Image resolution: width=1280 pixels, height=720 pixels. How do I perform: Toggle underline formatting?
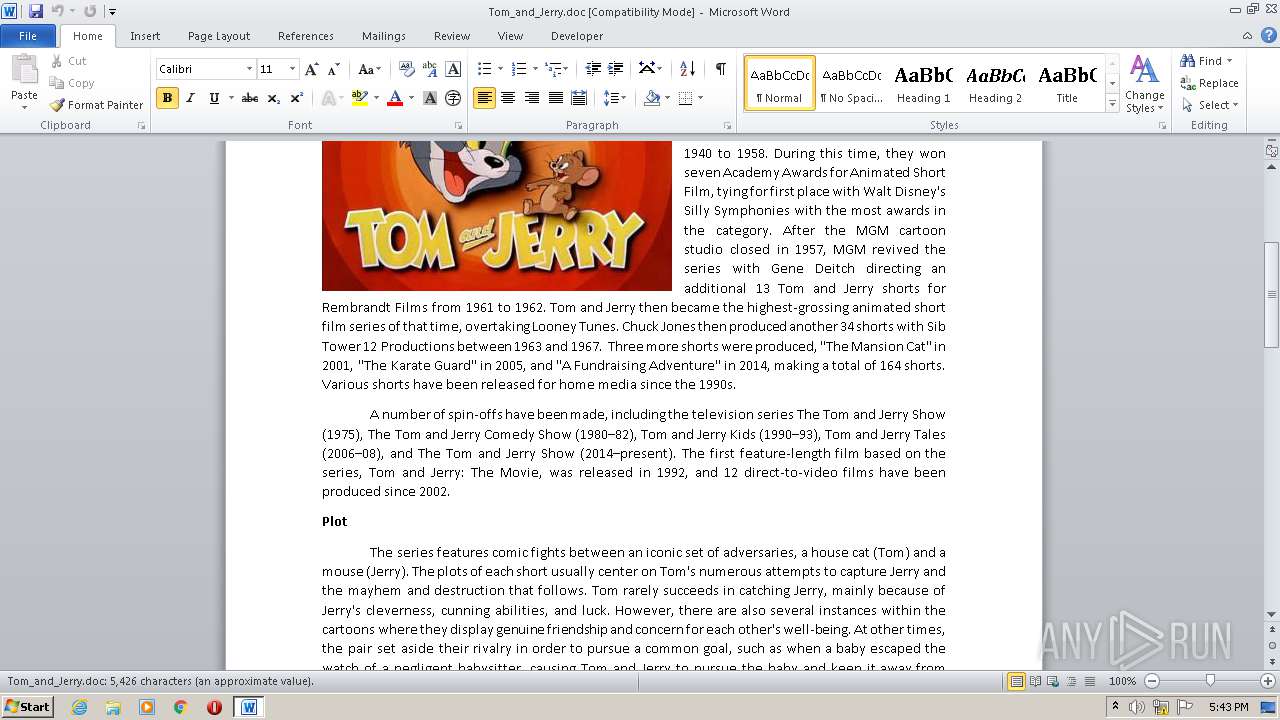coord(214,98)
